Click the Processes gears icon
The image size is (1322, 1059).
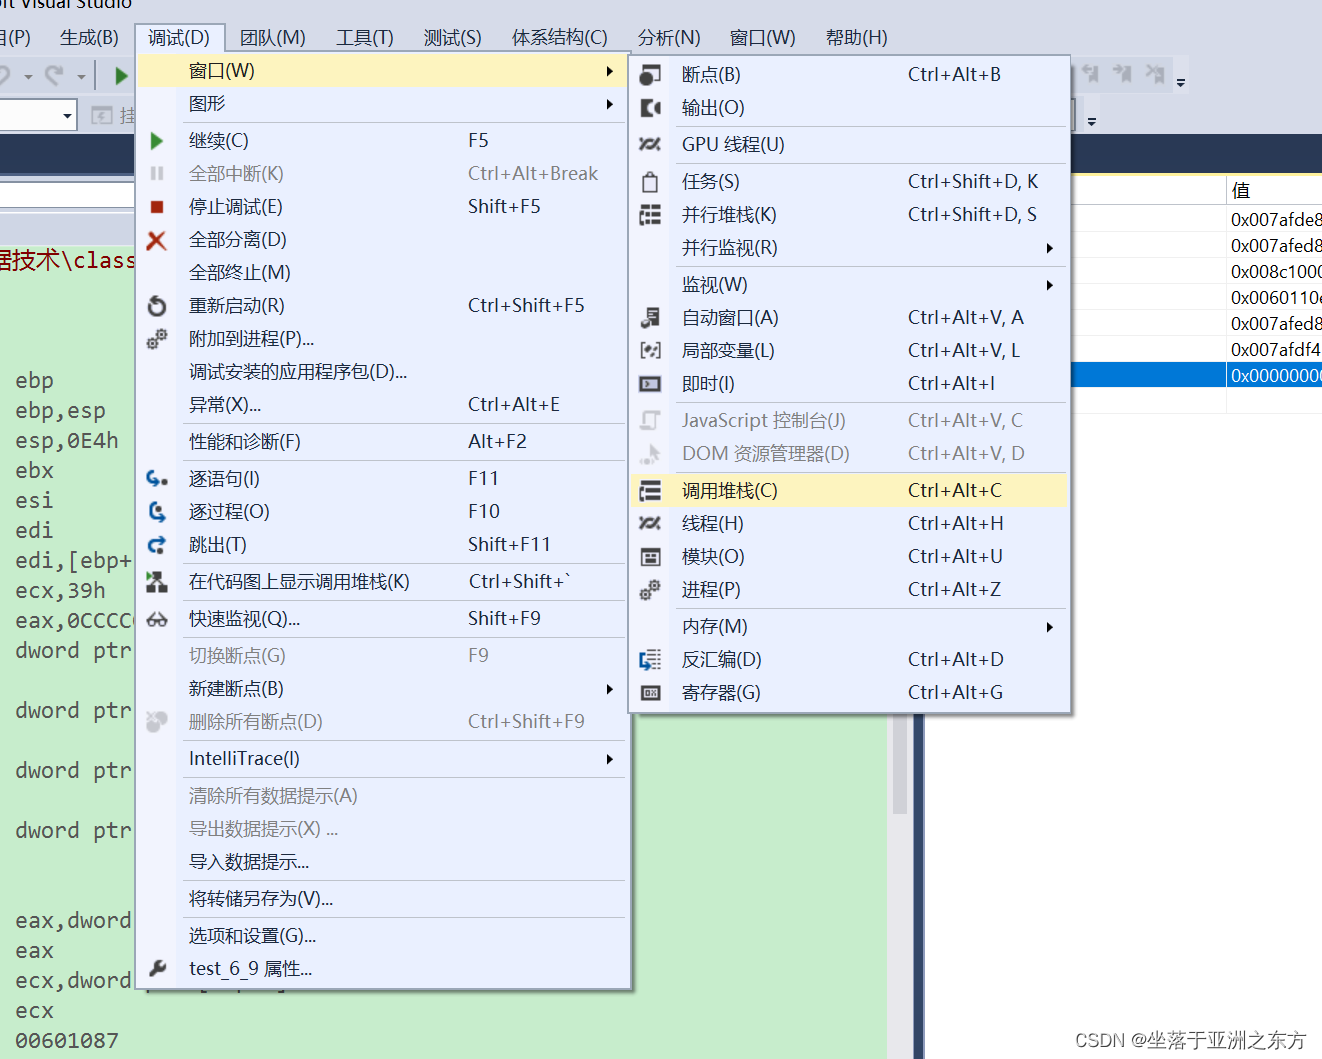pyautogui.click(x=650, y=590)
